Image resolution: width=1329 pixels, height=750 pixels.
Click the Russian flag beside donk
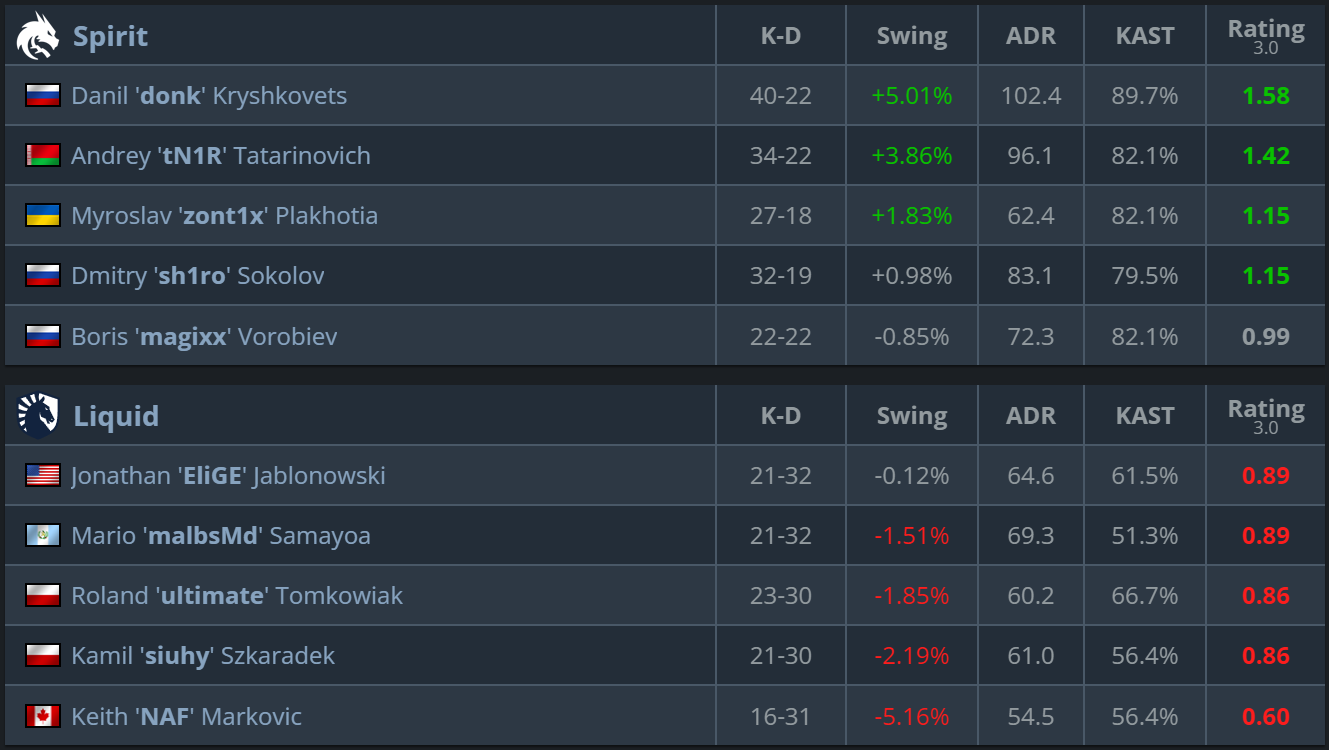click(x=43, y=96)
